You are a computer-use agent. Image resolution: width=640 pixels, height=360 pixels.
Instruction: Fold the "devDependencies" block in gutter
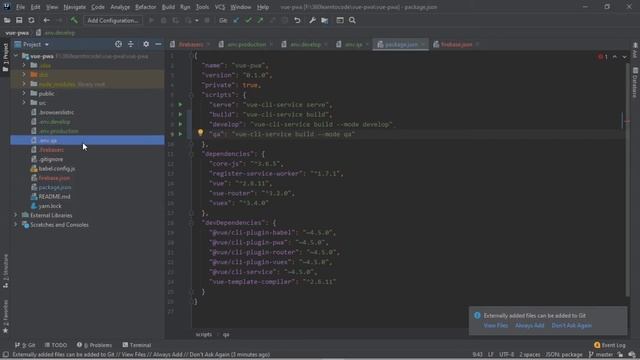click(191, 223)
